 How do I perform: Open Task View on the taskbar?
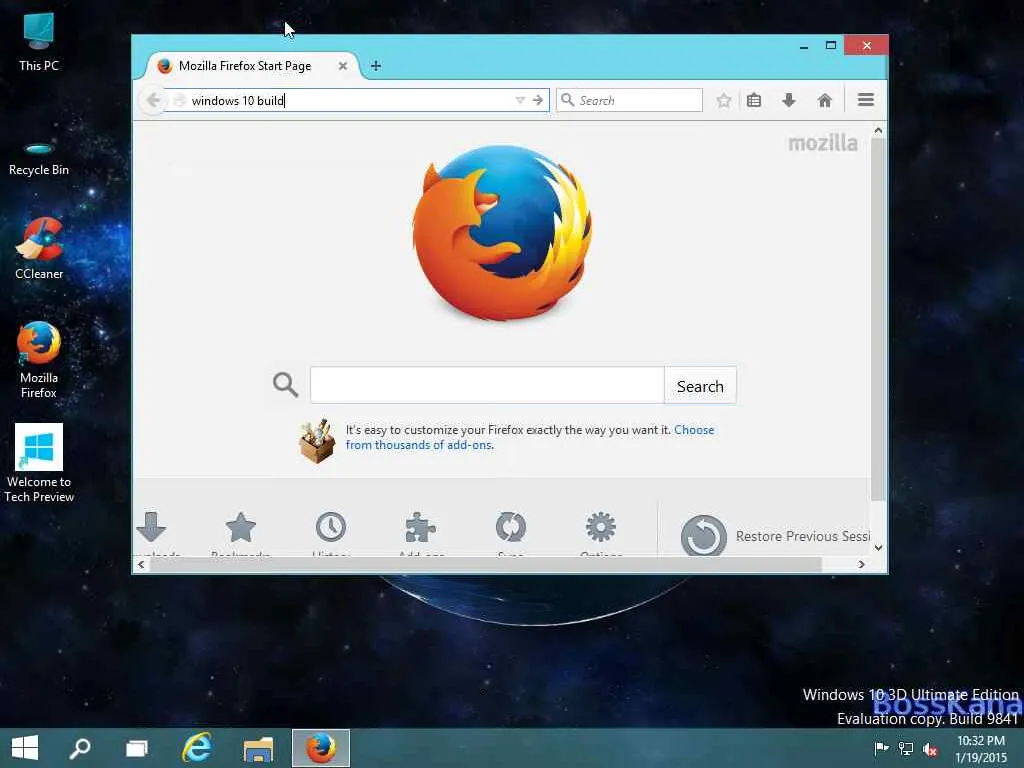(137, 748)
